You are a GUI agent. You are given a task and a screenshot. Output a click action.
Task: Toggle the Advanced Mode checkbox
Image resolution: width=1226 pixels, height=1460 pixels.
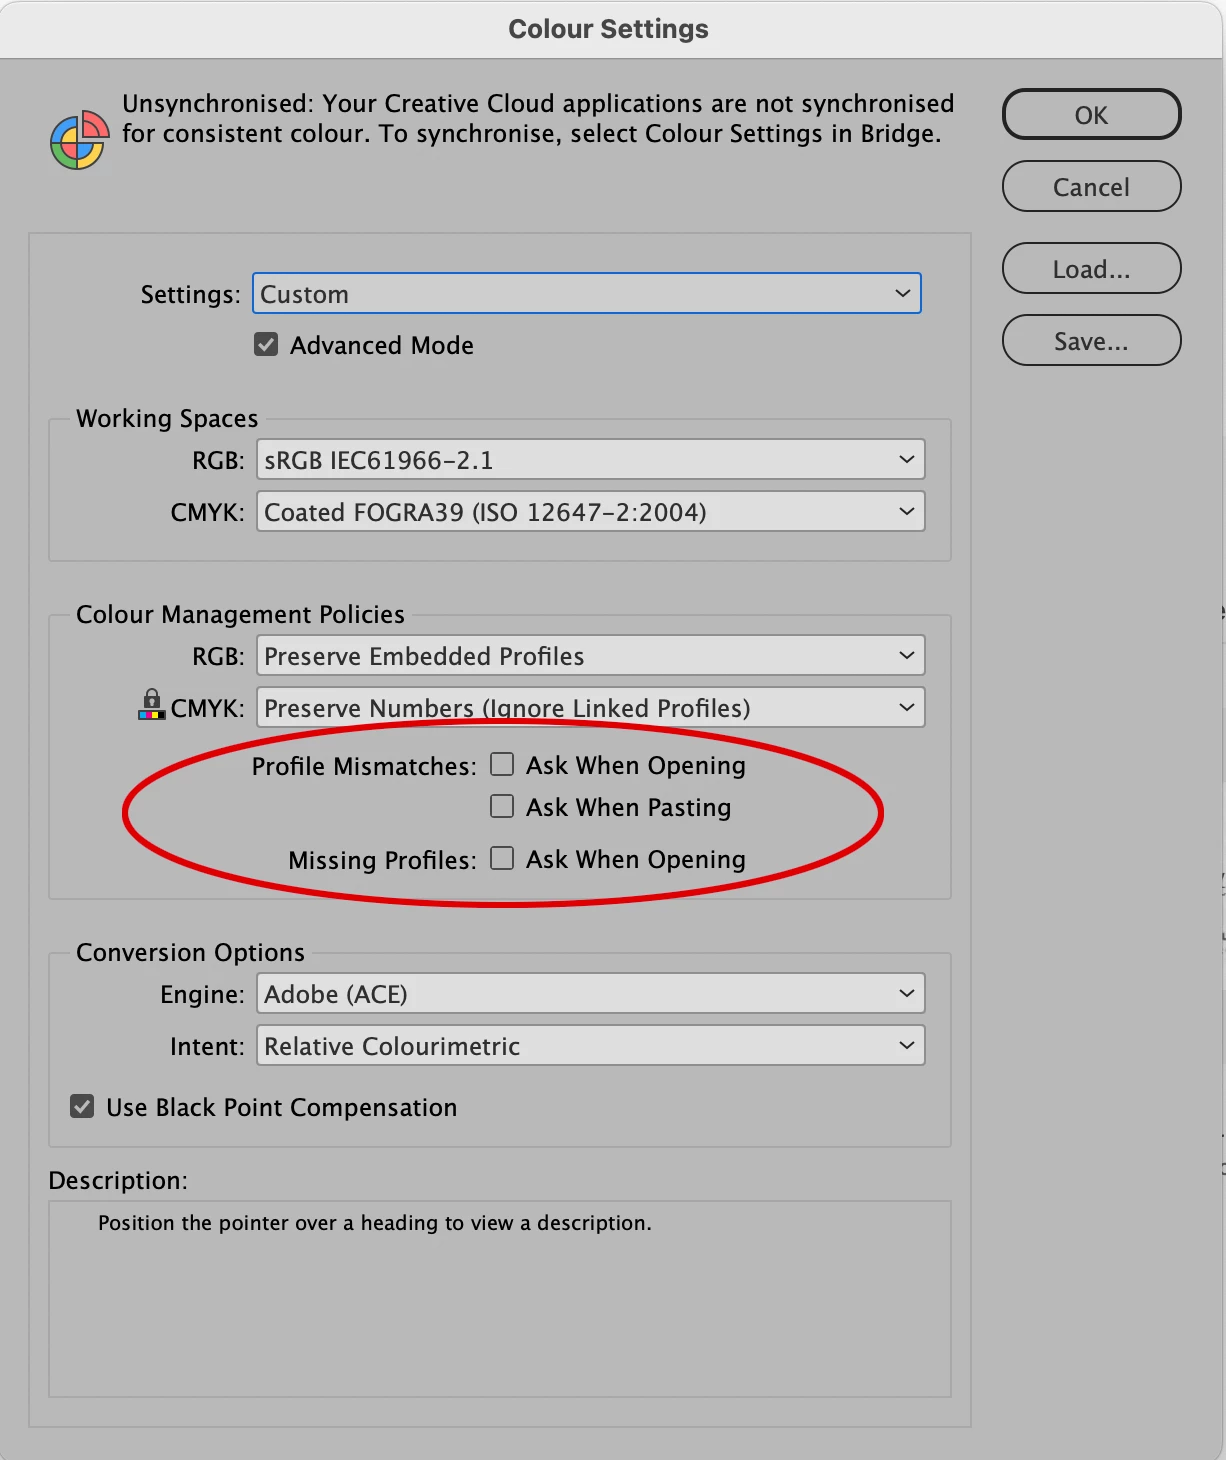click(x=266, y=345)
